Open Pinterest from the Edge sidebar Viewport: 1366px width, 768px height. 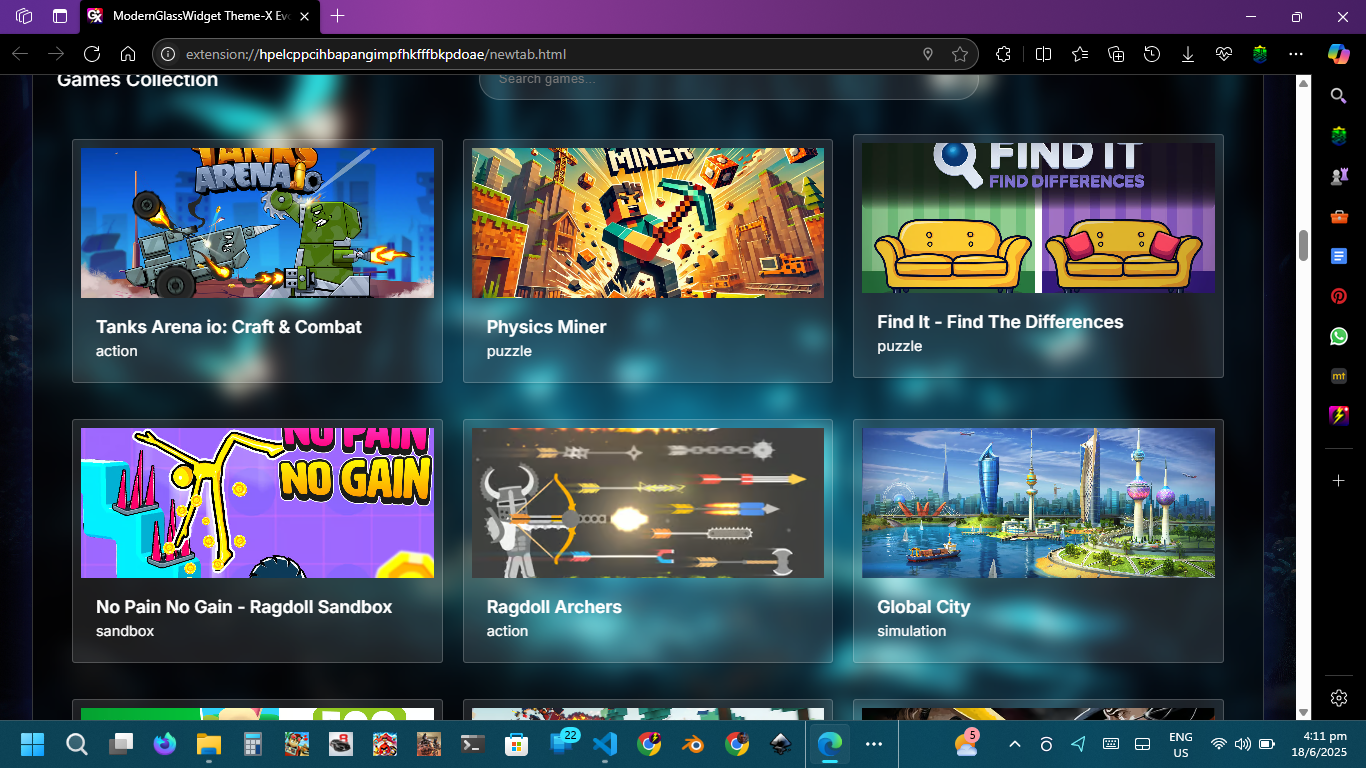coord(1338,296)
